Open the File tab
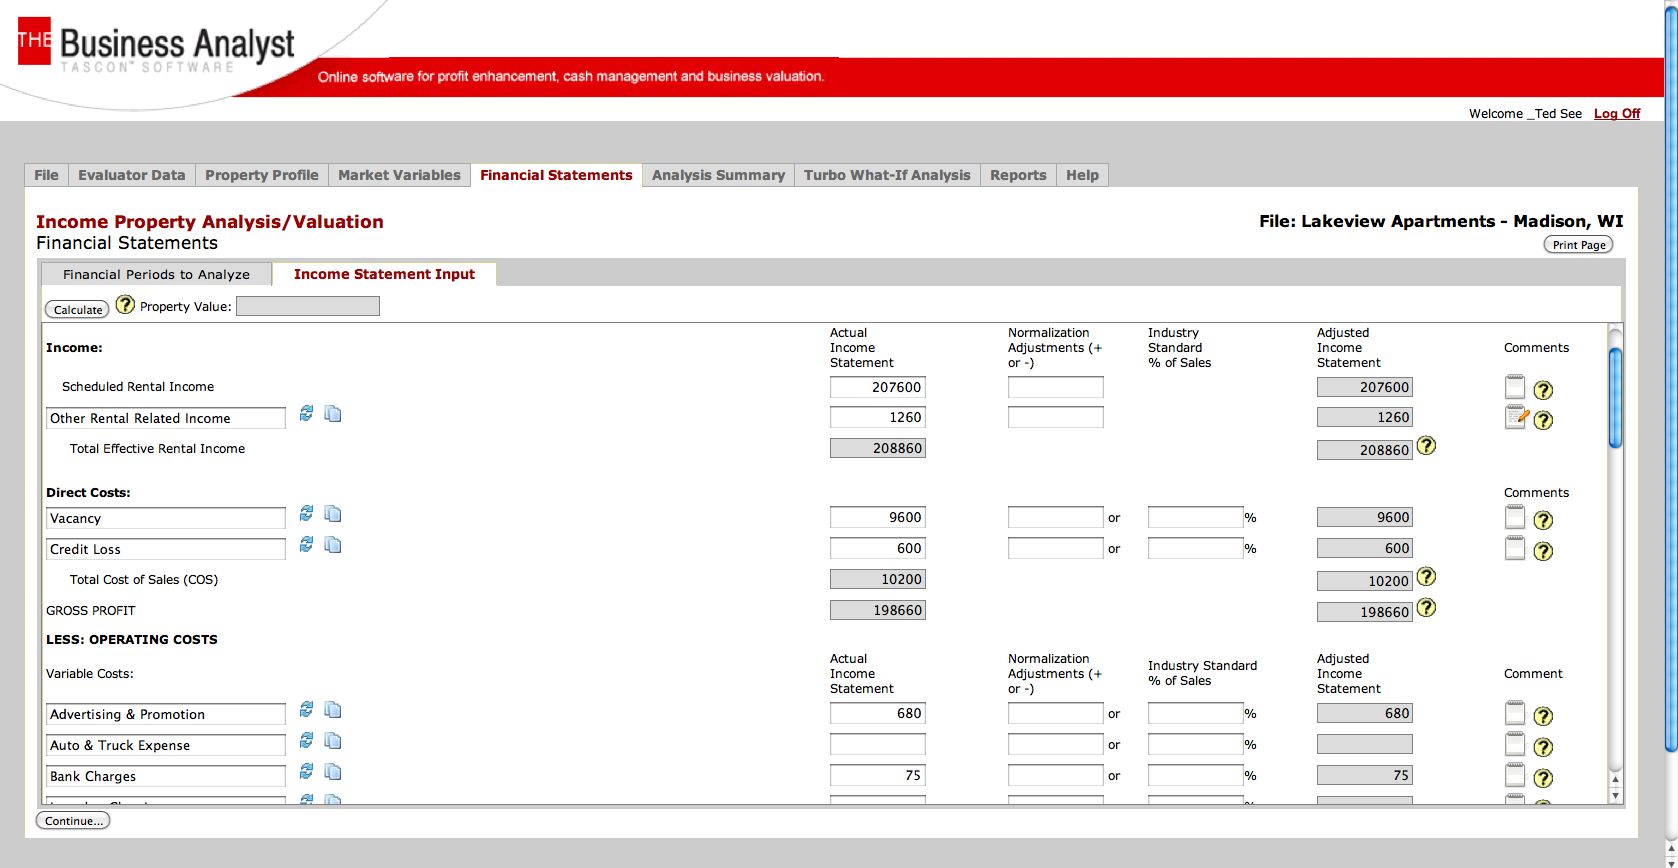 coord(46,175)
